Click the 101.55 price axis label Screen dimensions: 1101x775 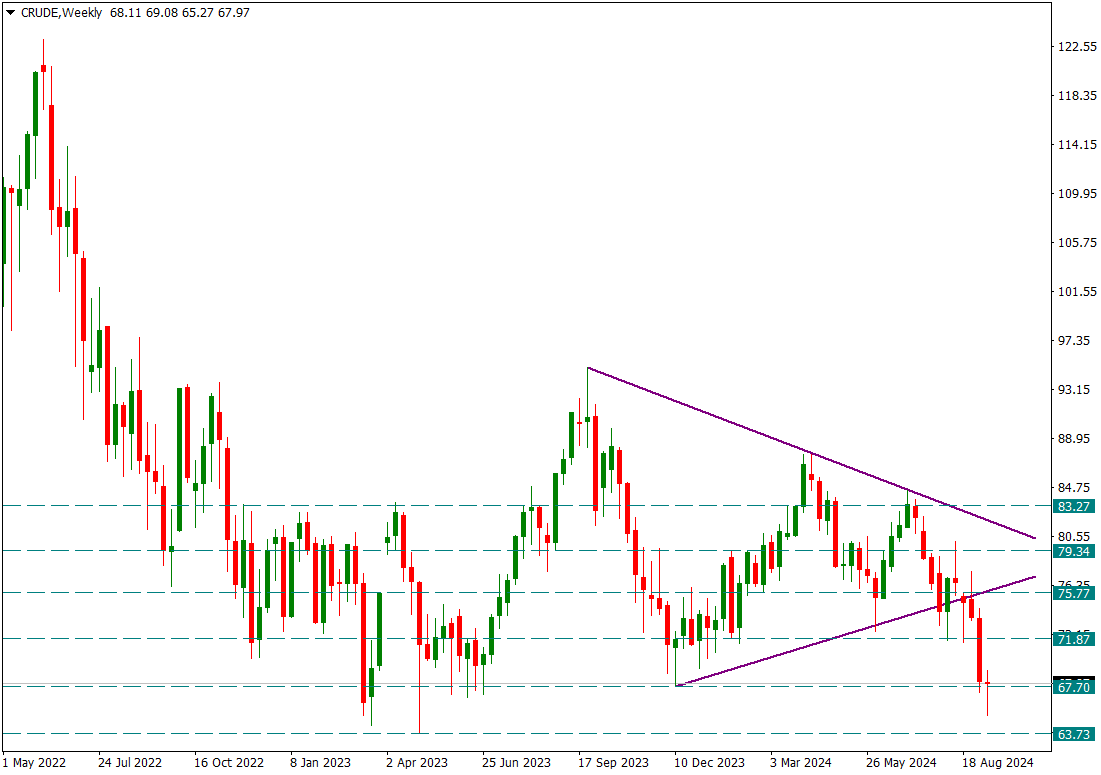click(1077, 291)
